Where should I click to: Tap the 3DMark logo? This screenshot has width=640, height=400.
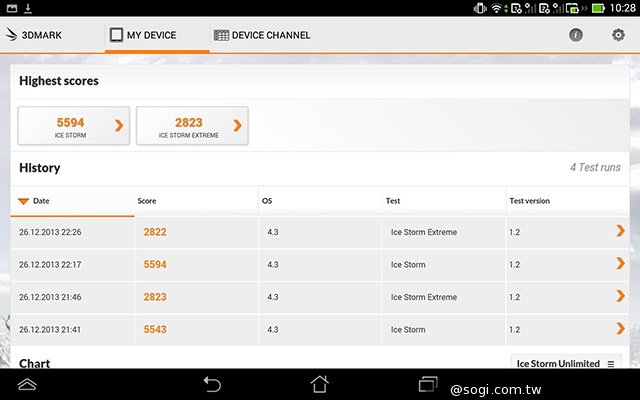pyautogui.click(x=36, y=35)
